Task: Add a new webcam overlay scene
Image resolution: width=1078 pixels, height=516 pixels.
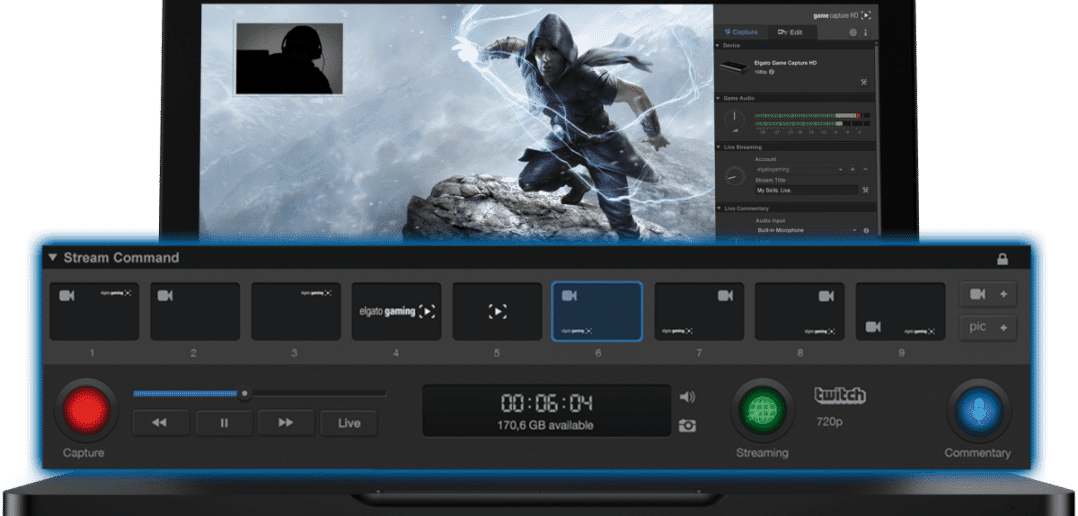Action: click(x=989, y=295)
